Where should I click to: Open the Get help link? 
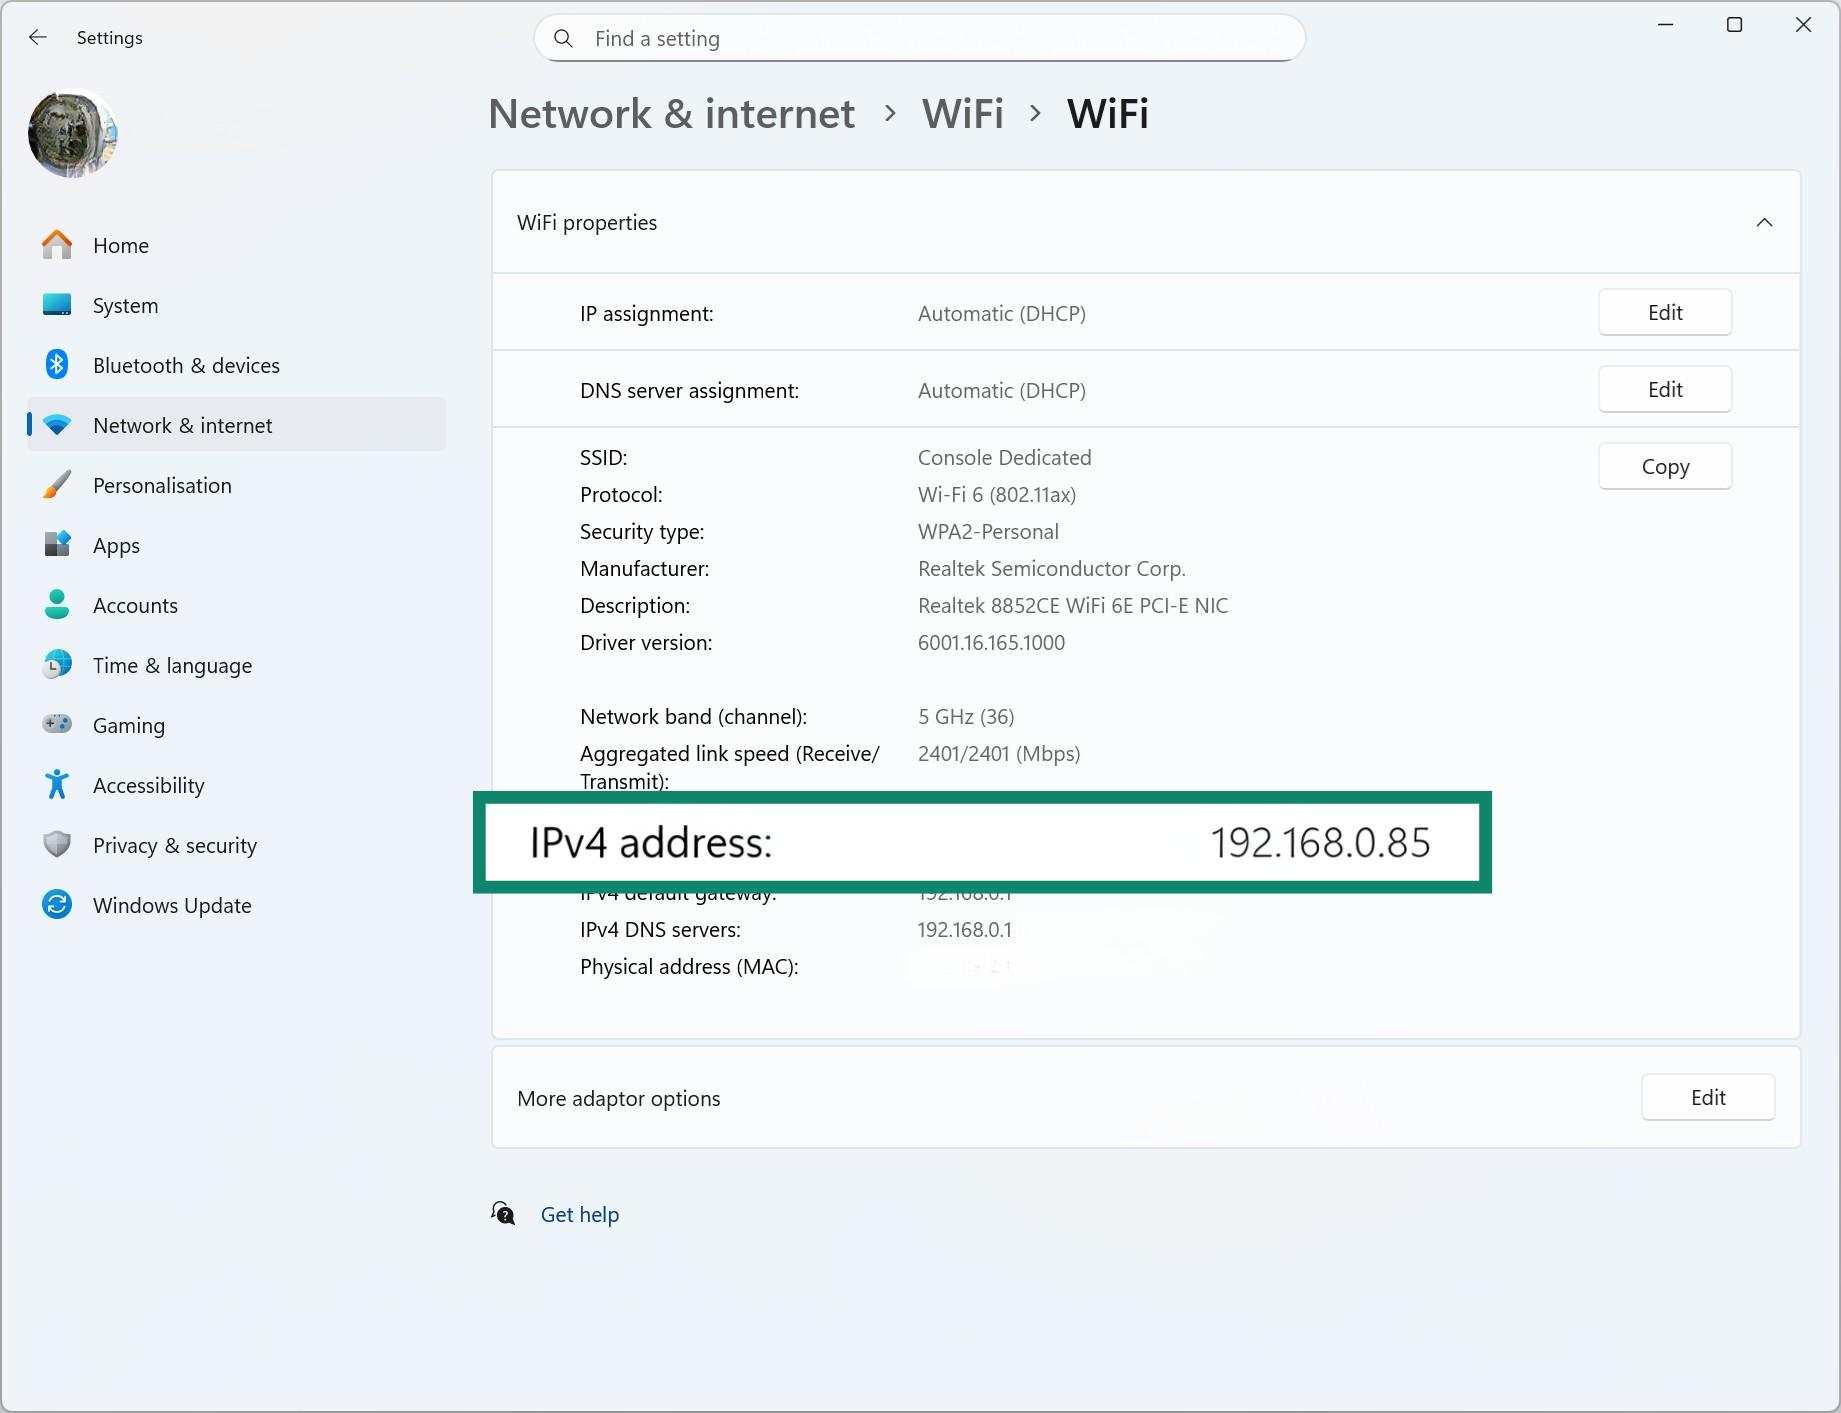click(580, 1214)
